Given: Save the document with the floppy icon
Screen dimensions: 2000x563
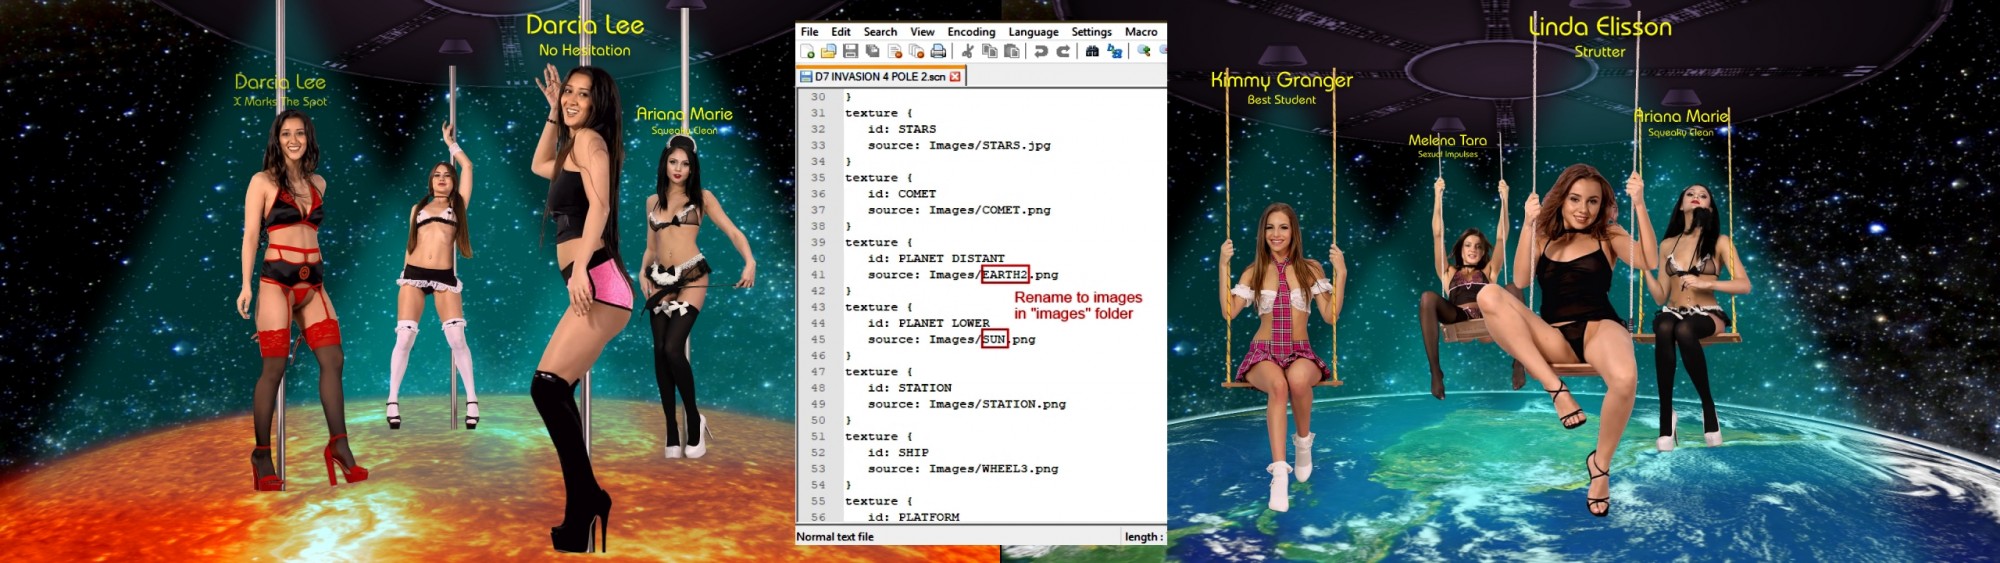Looking at the screenshot, I should (x=850, y=51).
